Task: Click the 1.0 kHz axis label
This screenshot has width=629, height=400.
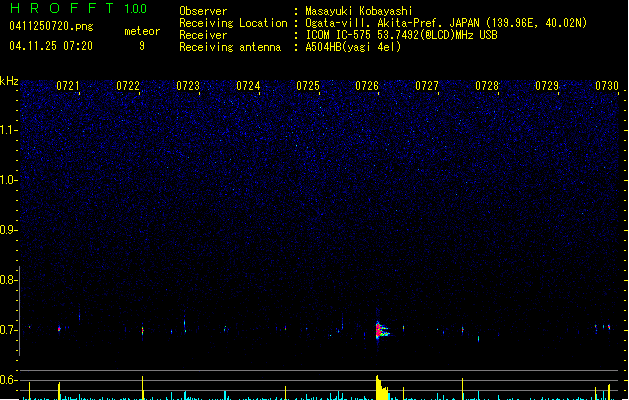Action: [x=8, y=180]
